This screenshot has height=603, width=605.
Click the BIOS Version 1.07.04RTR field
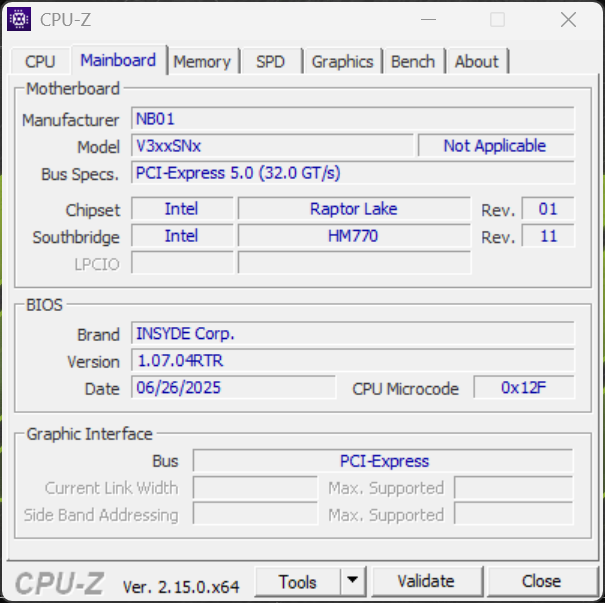click(x=353, y=360)
